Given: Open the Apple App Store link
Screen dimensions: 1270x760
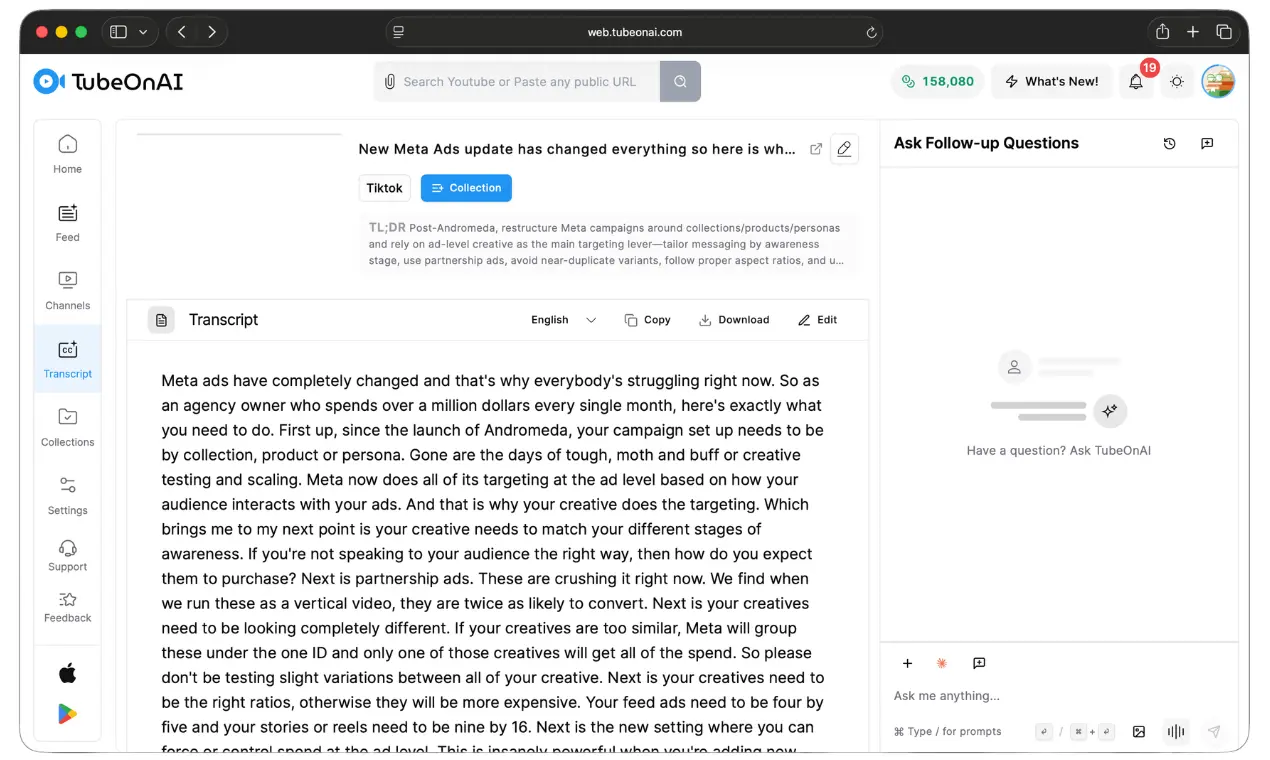Looking at the screenshot, I should tap(67, 673).
